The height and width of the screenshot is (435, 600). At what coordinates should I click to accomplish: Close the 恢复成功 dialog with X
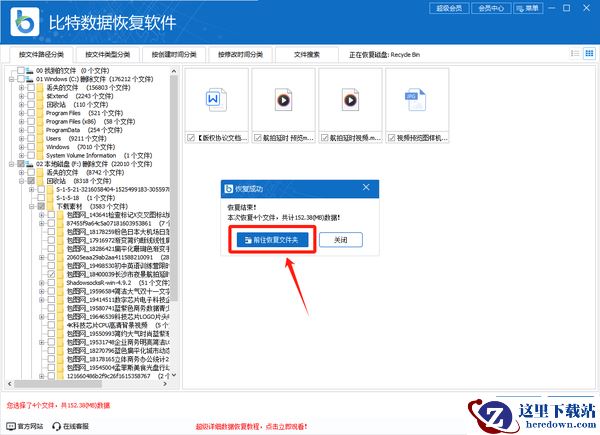tap(366, 187)
